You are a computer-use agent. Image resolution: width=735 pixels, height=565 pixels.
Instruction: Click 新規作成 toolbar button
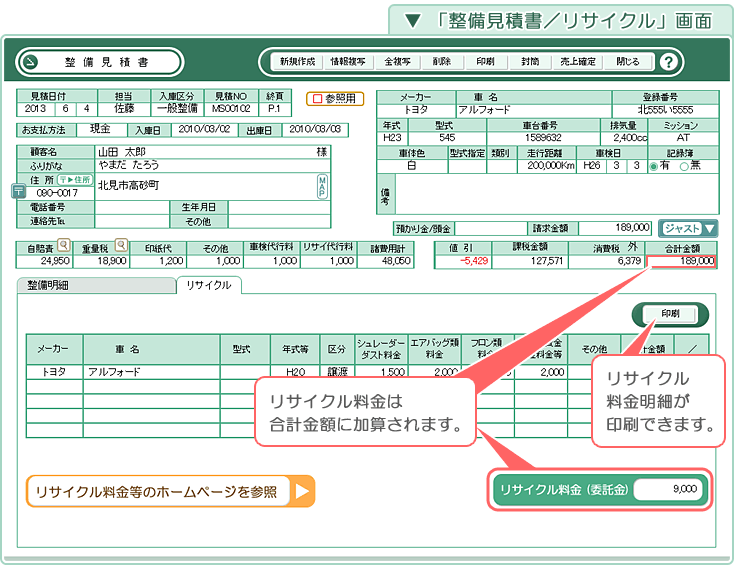pos(297,62)
